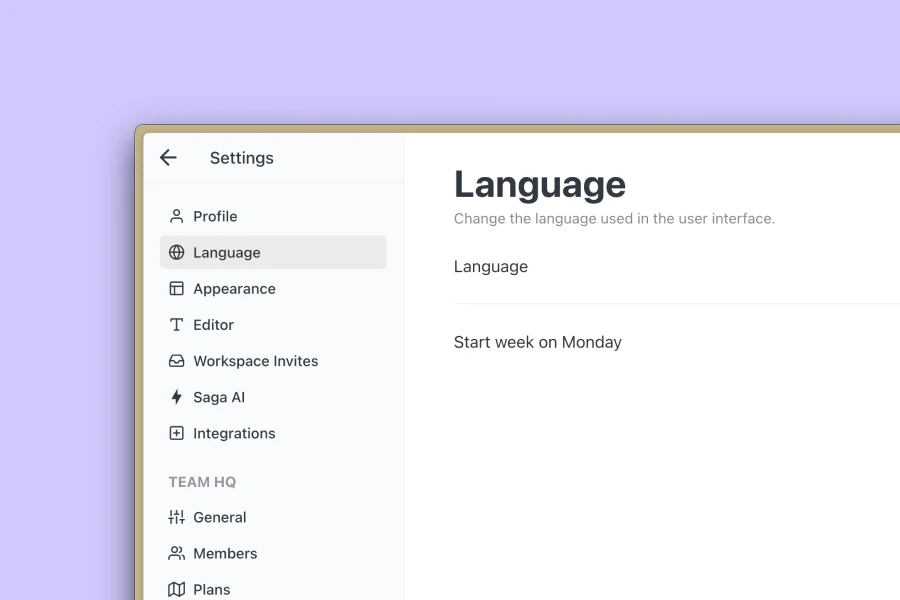
Task: Select Language in the settings sidebar
Action: [x=273, y=252]
